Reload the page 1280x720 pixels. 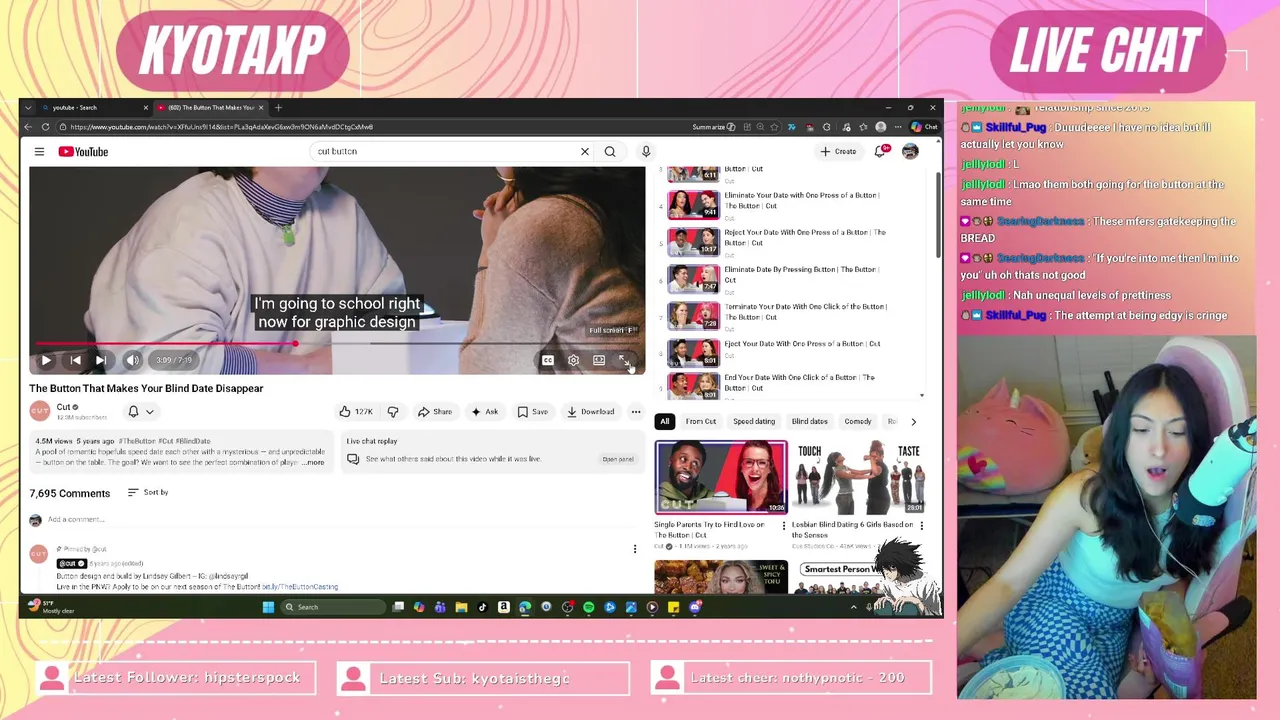(x=45, y=127)
